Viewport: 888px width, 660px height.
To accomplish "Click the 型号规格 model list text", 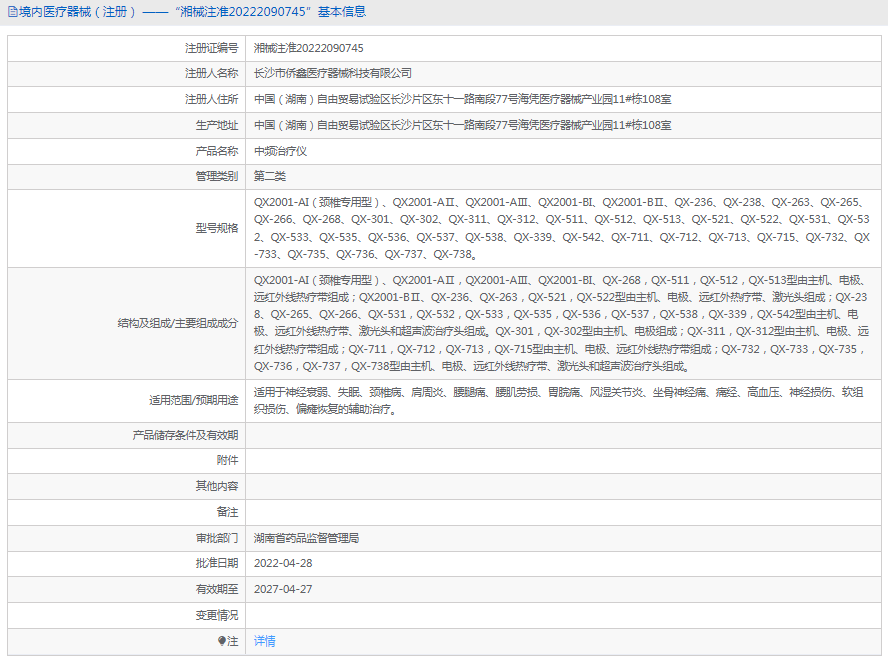I will [x=560, y=228].
